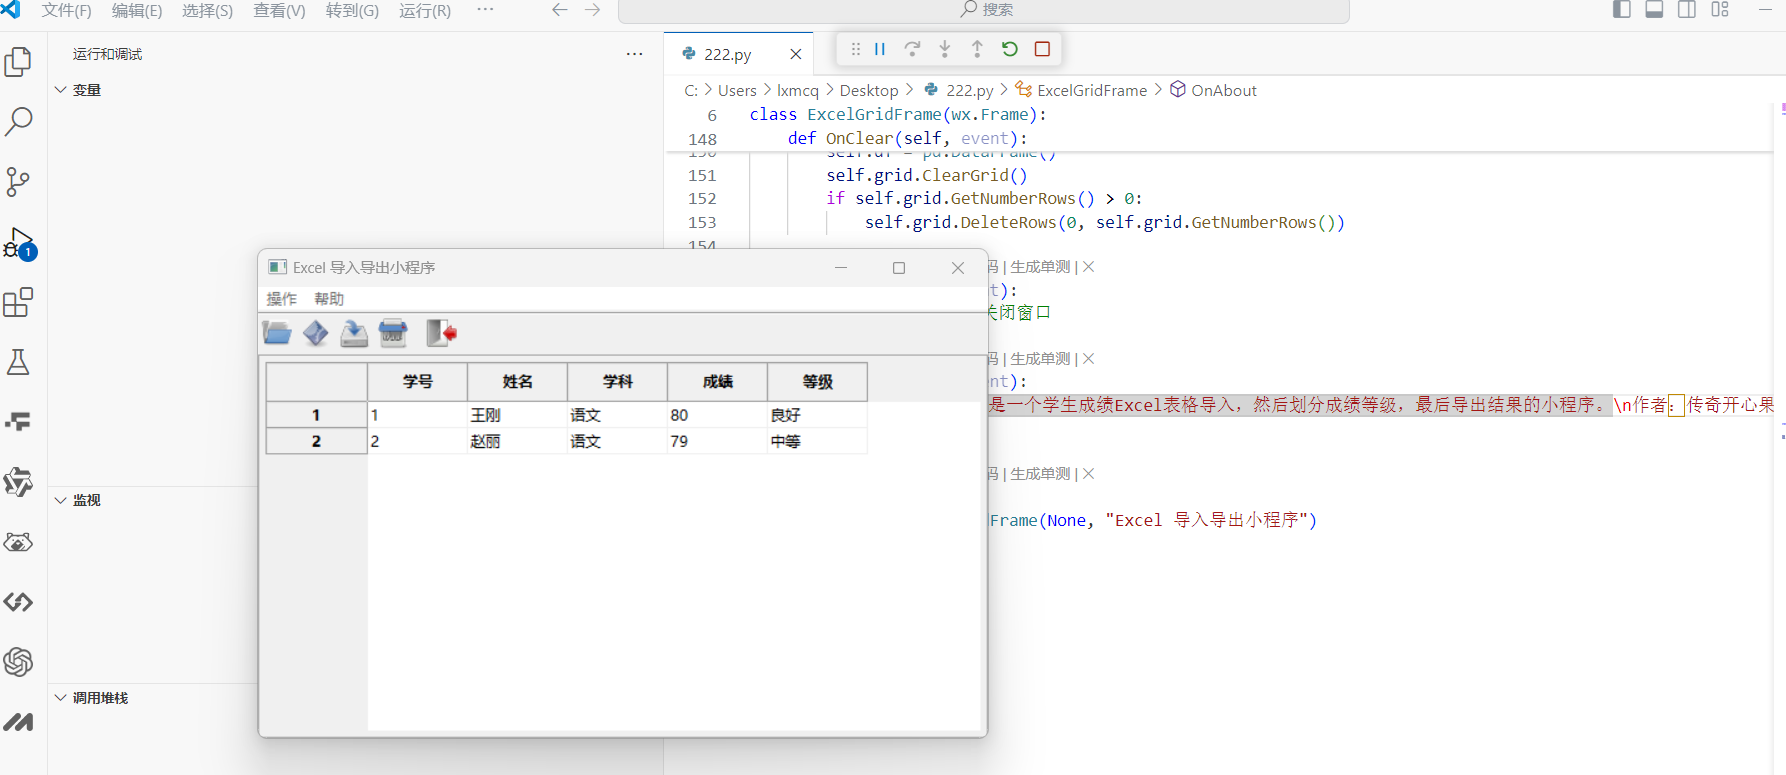Expand the 调用堆栈 call stack section
The width and height of the screenshot is (1786, 775).
coord(100,698)
